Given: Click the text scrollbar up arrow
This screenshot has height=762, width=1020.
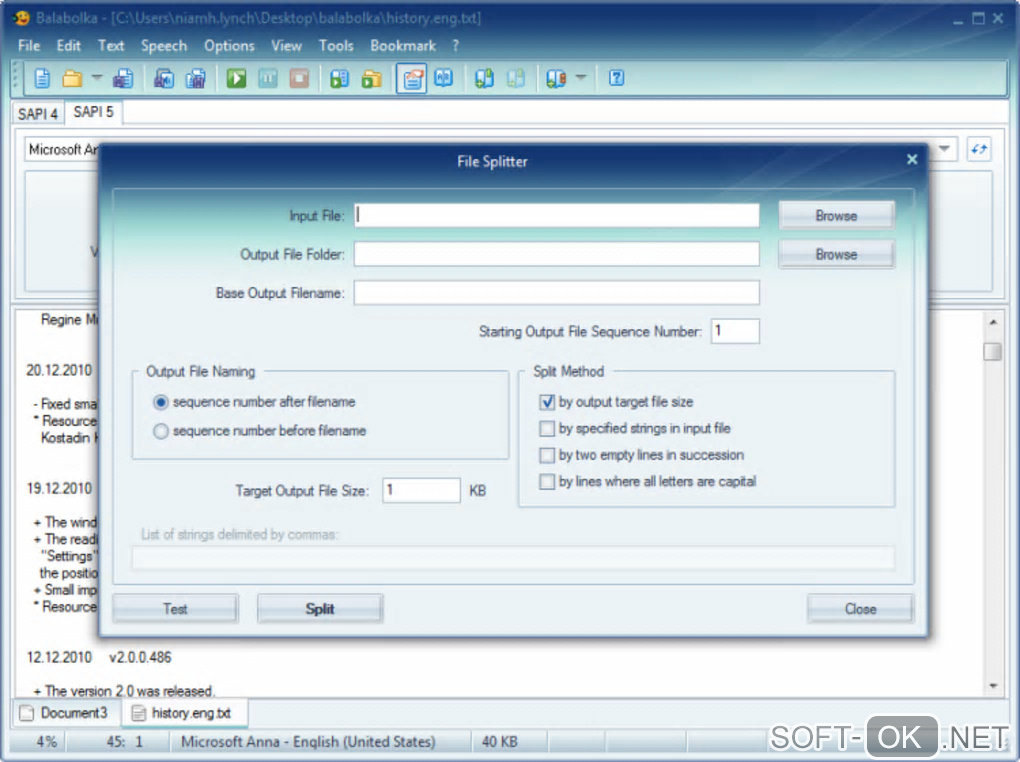Looking at the screenshot, I should pos(993,321).
